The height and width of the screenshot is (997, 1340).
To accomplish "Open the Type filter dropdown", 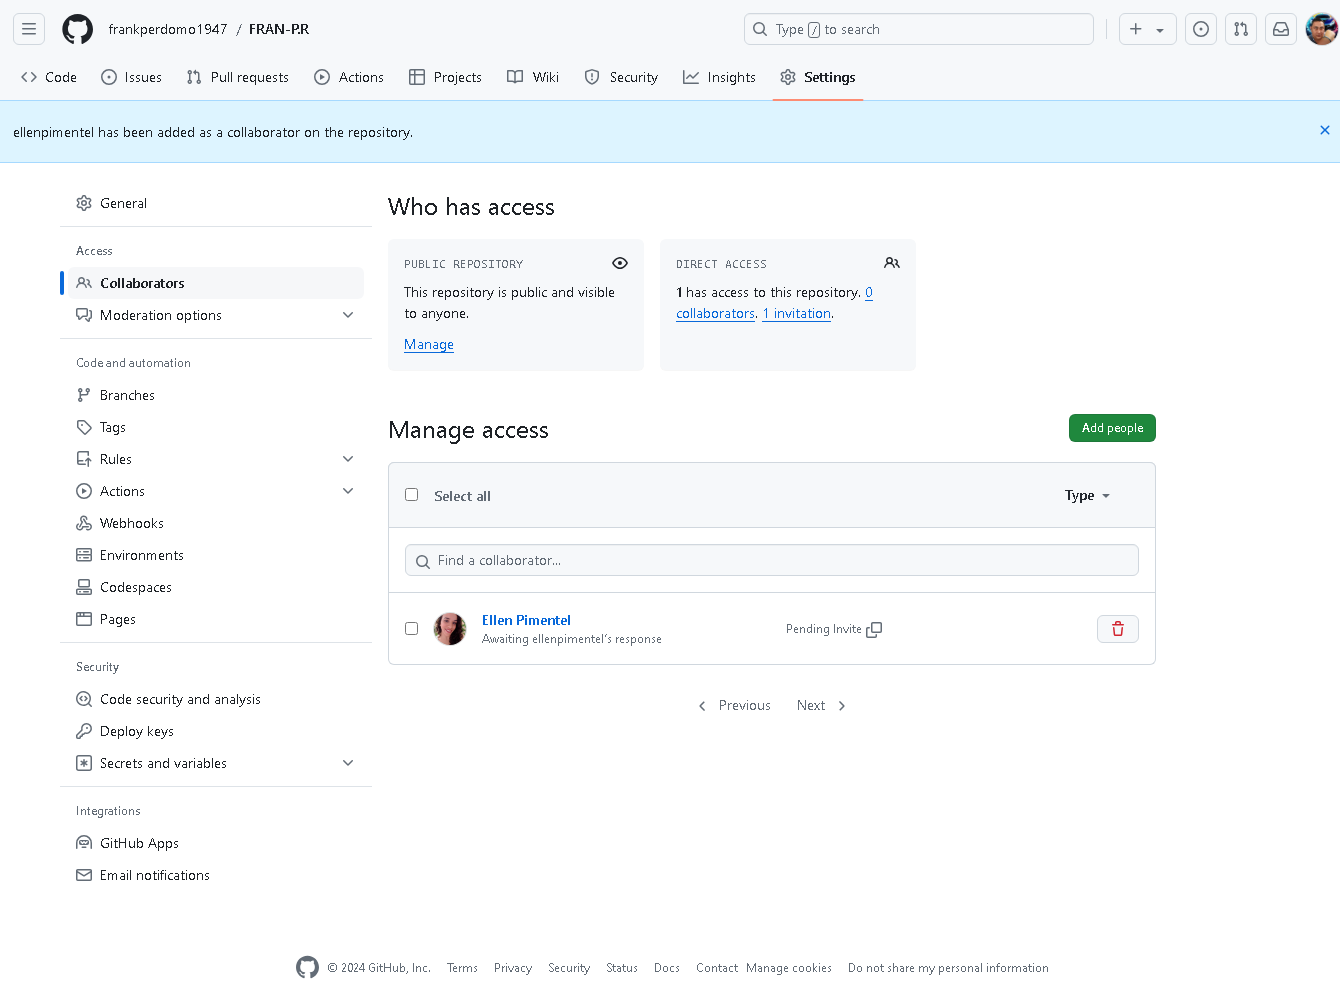I will click(x=1087, y=495).
